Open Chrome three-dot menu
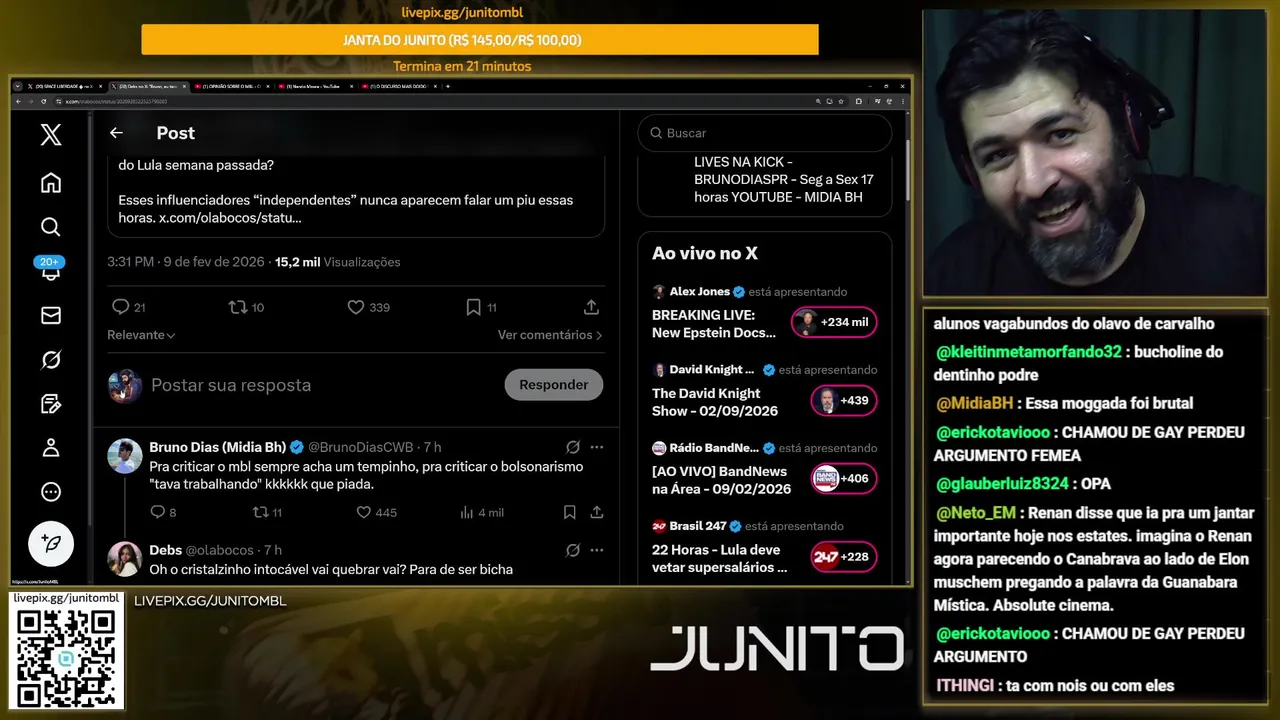Viewport: 1280px width, 720px height. 902,101
